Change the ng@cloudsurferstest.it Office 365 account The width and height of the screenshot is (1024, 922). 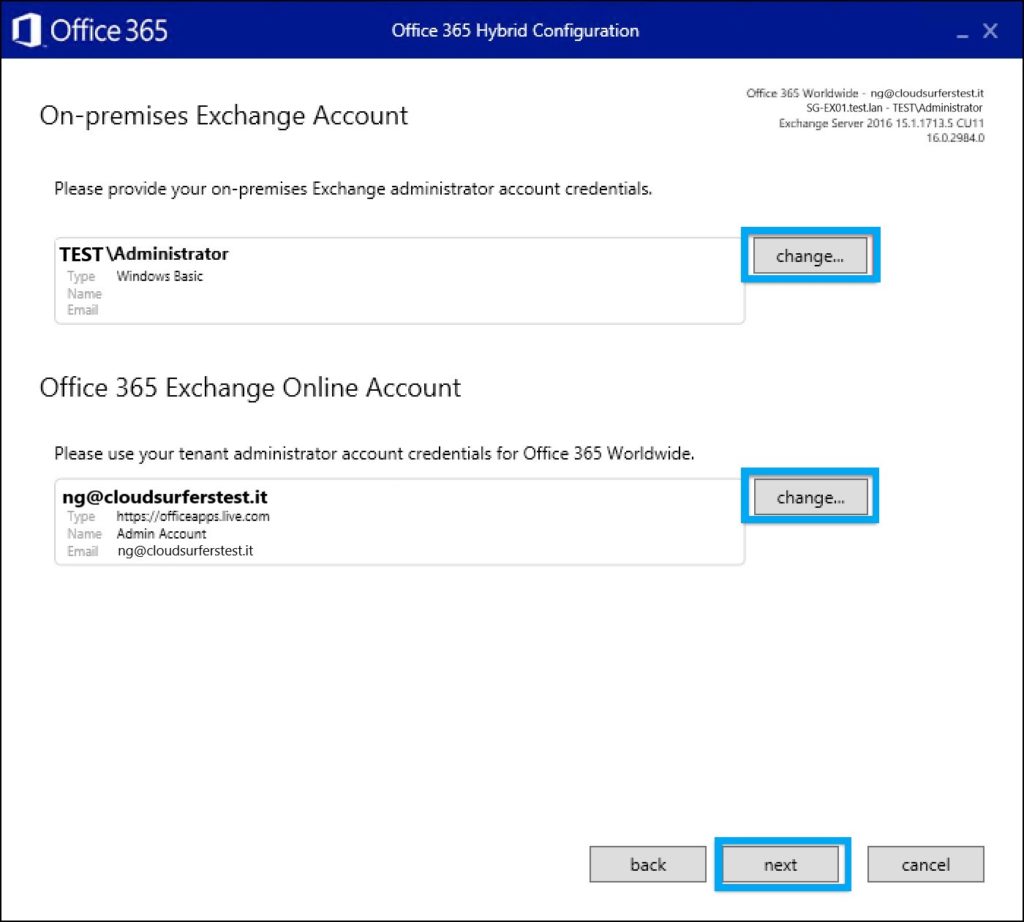[x=810, y=497]
